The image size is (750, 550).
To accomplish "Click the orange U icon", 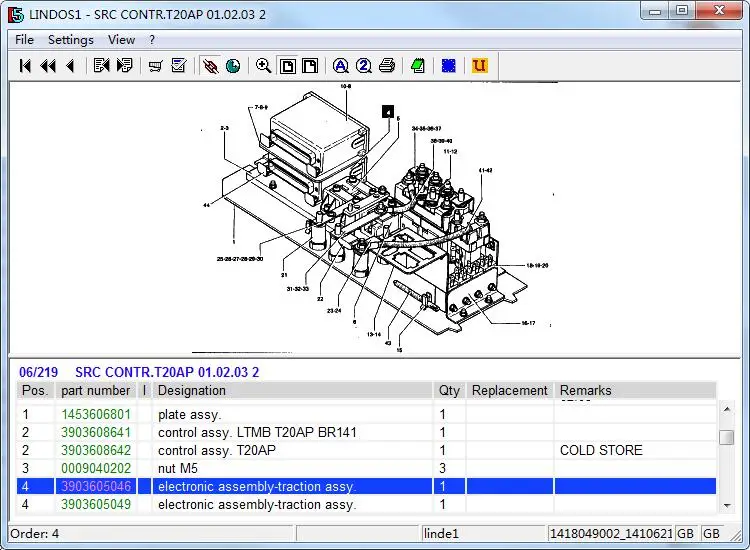I will (480, 66).
